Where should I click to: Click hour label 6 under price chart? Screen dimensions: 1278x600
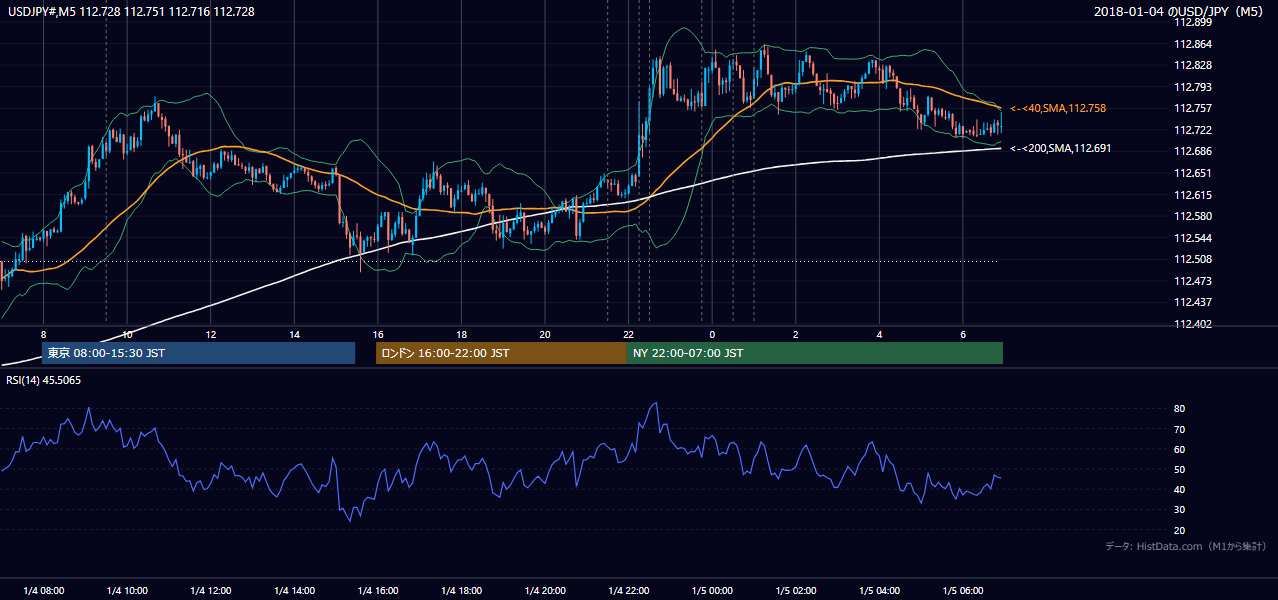[963, 334]
